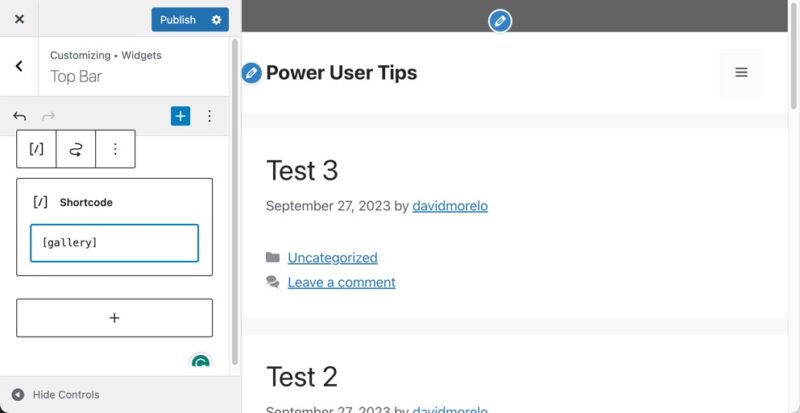Open the widgets options three-dot menu
Viewport: 800px width, 413px height.
[209, 116]
